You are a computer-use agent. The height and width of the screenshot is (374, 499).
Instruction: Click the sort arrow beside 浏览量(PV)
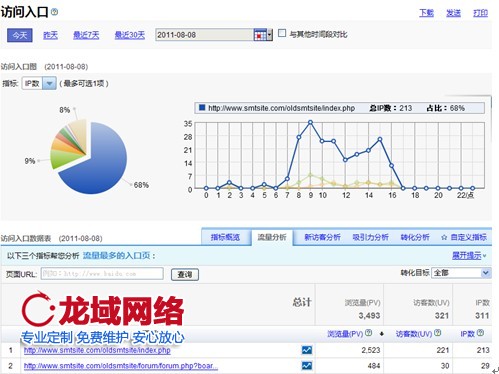coord(382,333)
